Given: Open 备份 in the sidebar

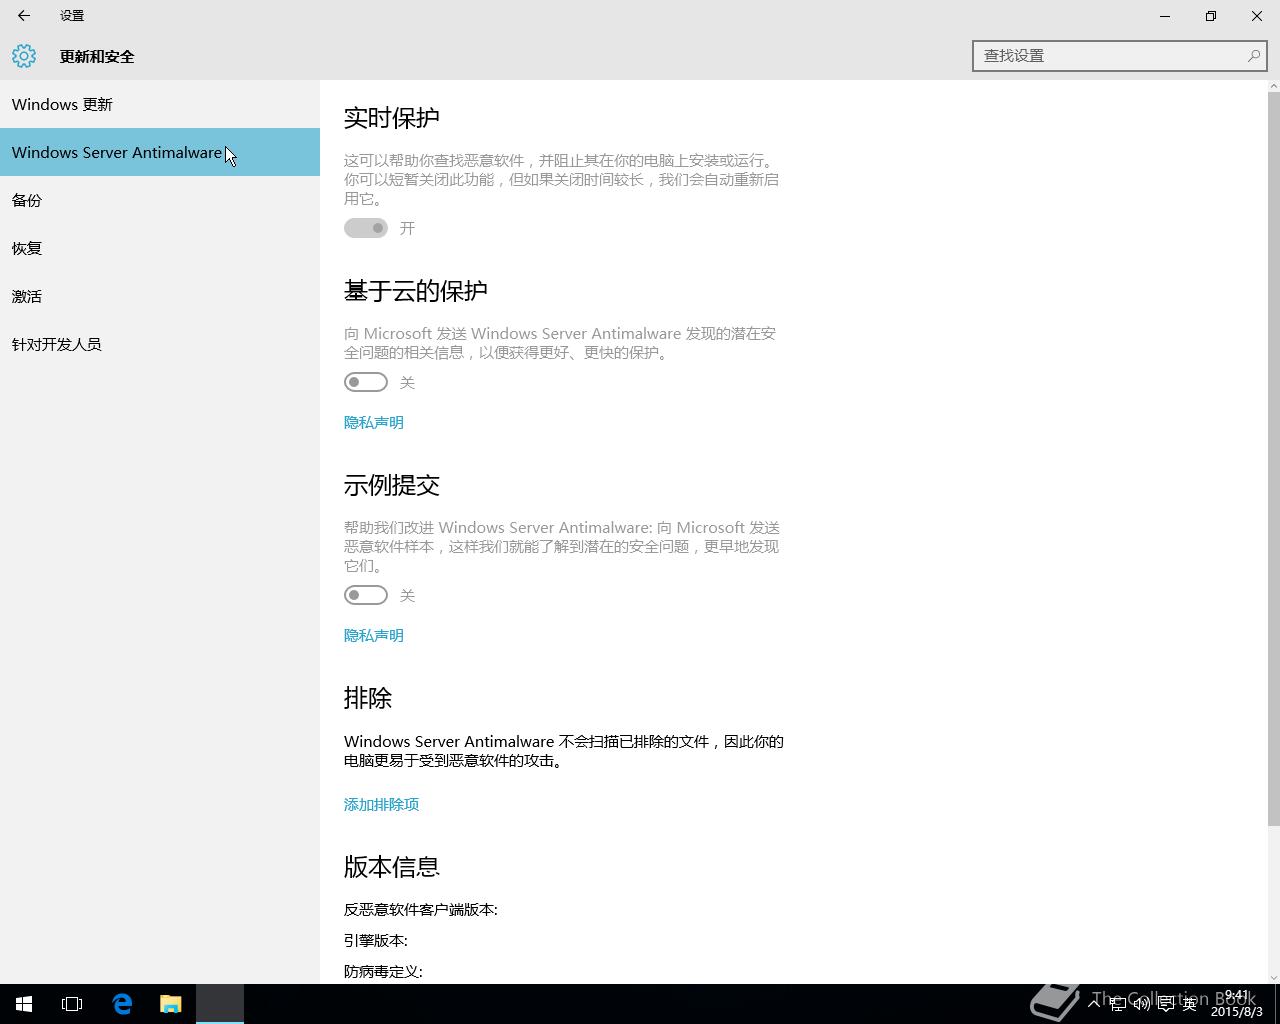Looking at the screenshot, I should coord(160,200).
